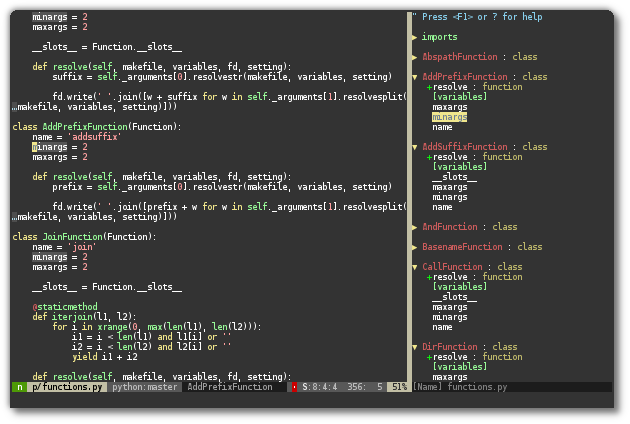Place the cursor on 'prefix = self._arguments[0]' line

coord(222,187)
